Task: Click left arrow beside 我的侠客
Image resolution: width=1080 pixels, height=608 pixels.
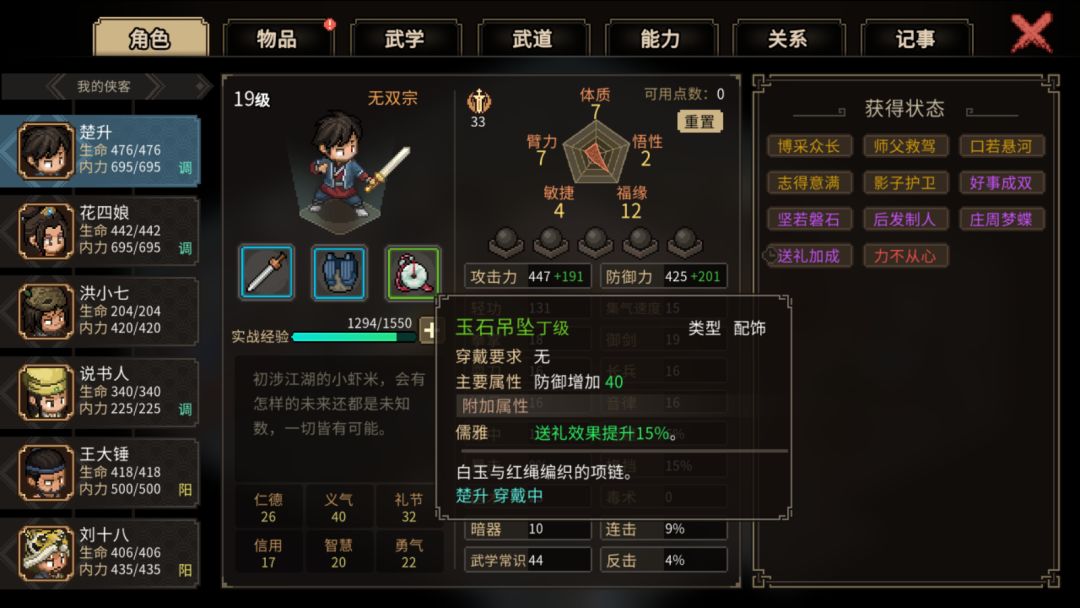Action: click(56, 87)
